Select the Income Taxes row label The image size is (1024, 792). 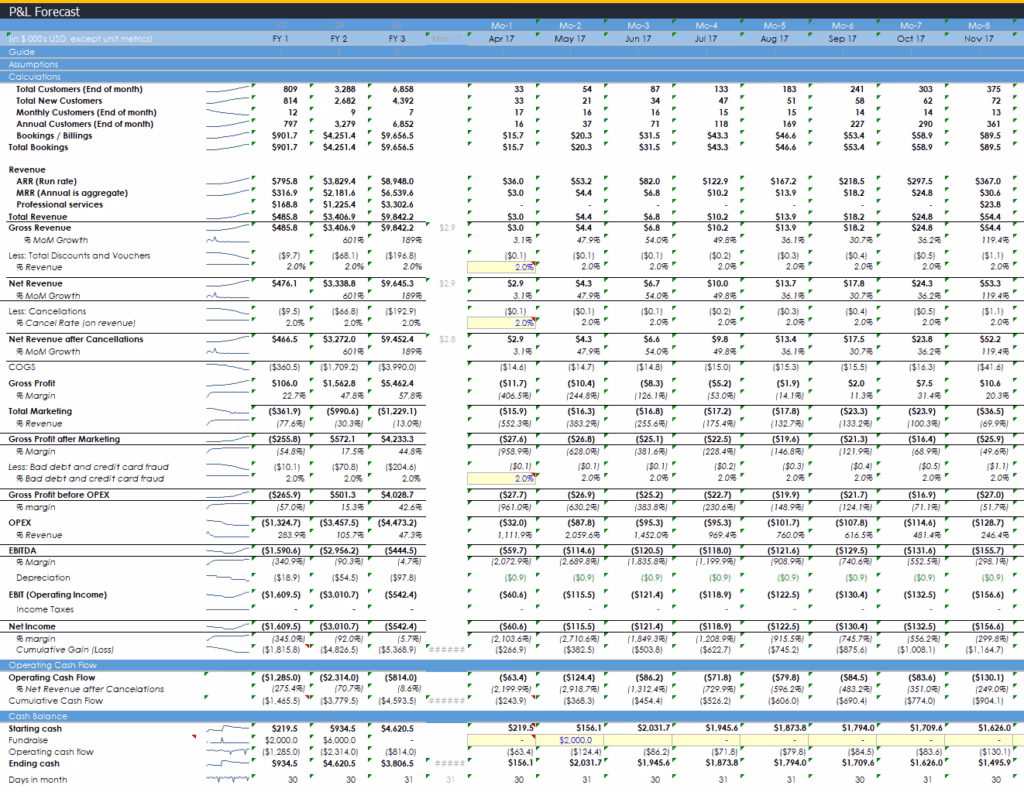[44, 609]
